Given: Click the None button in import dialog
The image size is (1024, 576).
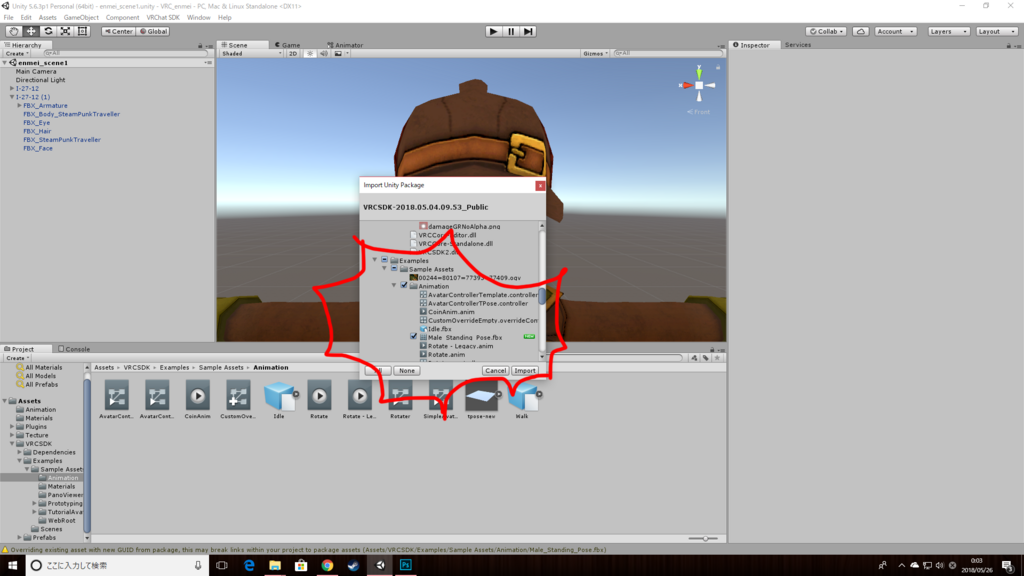Looking at the screenshot, I should pos(406,370).
